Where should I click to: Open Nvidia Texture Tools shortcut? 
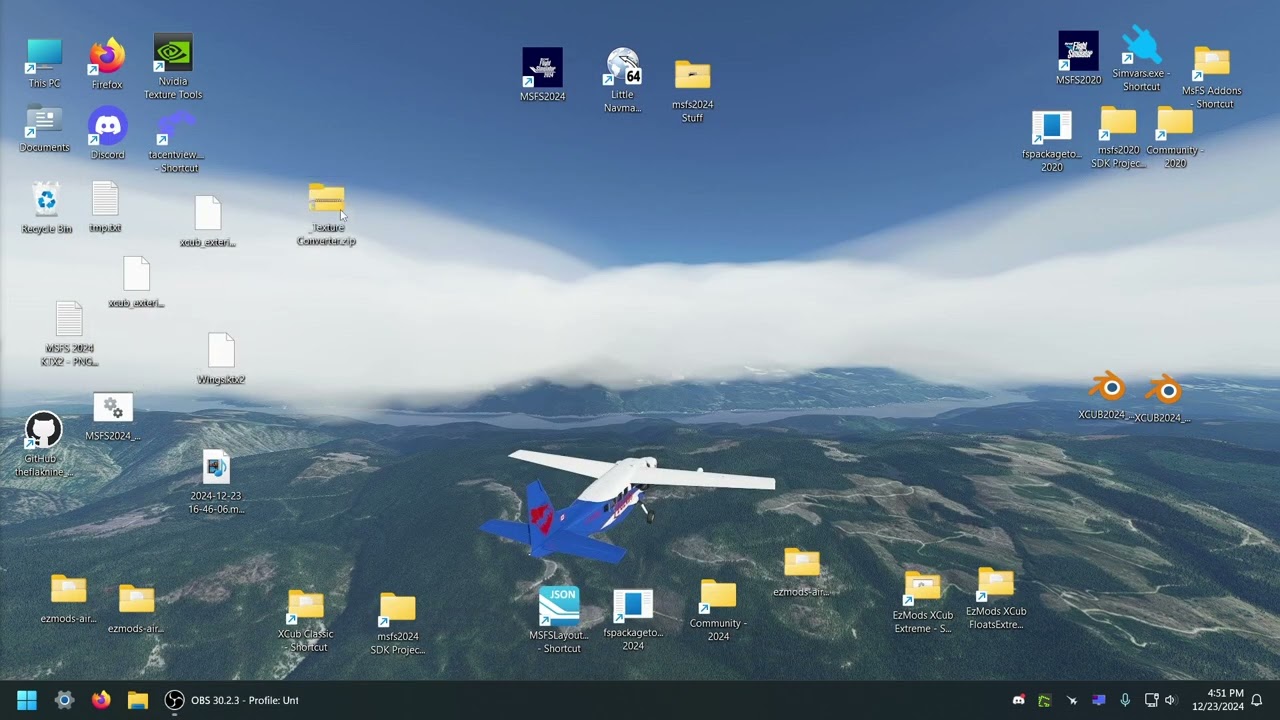click(173, 67)
